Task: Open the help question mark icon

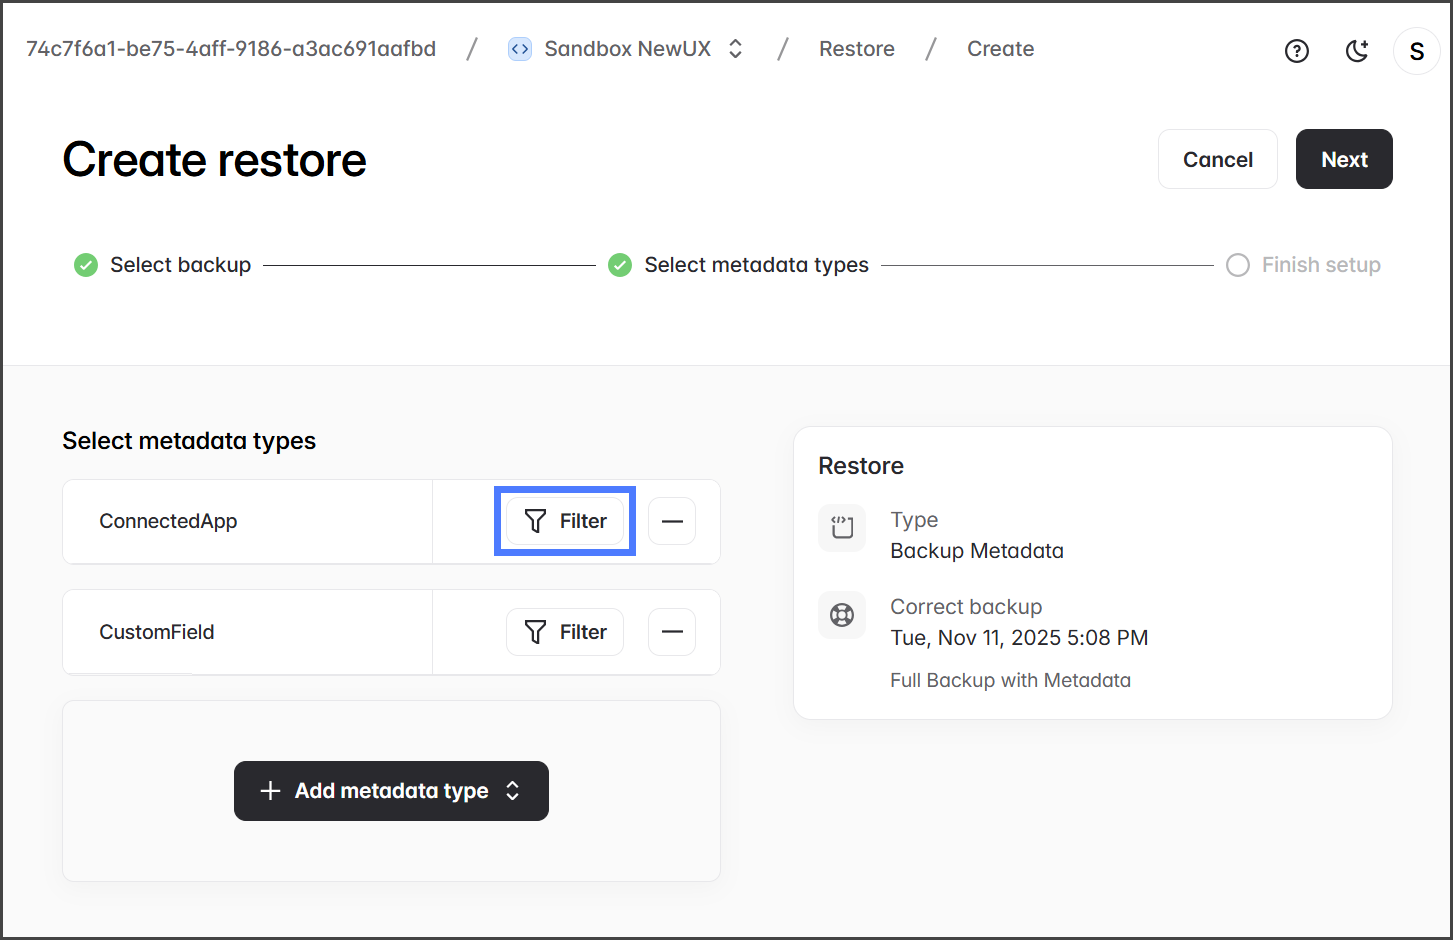Action: pyautogui.click(x=1296, y=51)
